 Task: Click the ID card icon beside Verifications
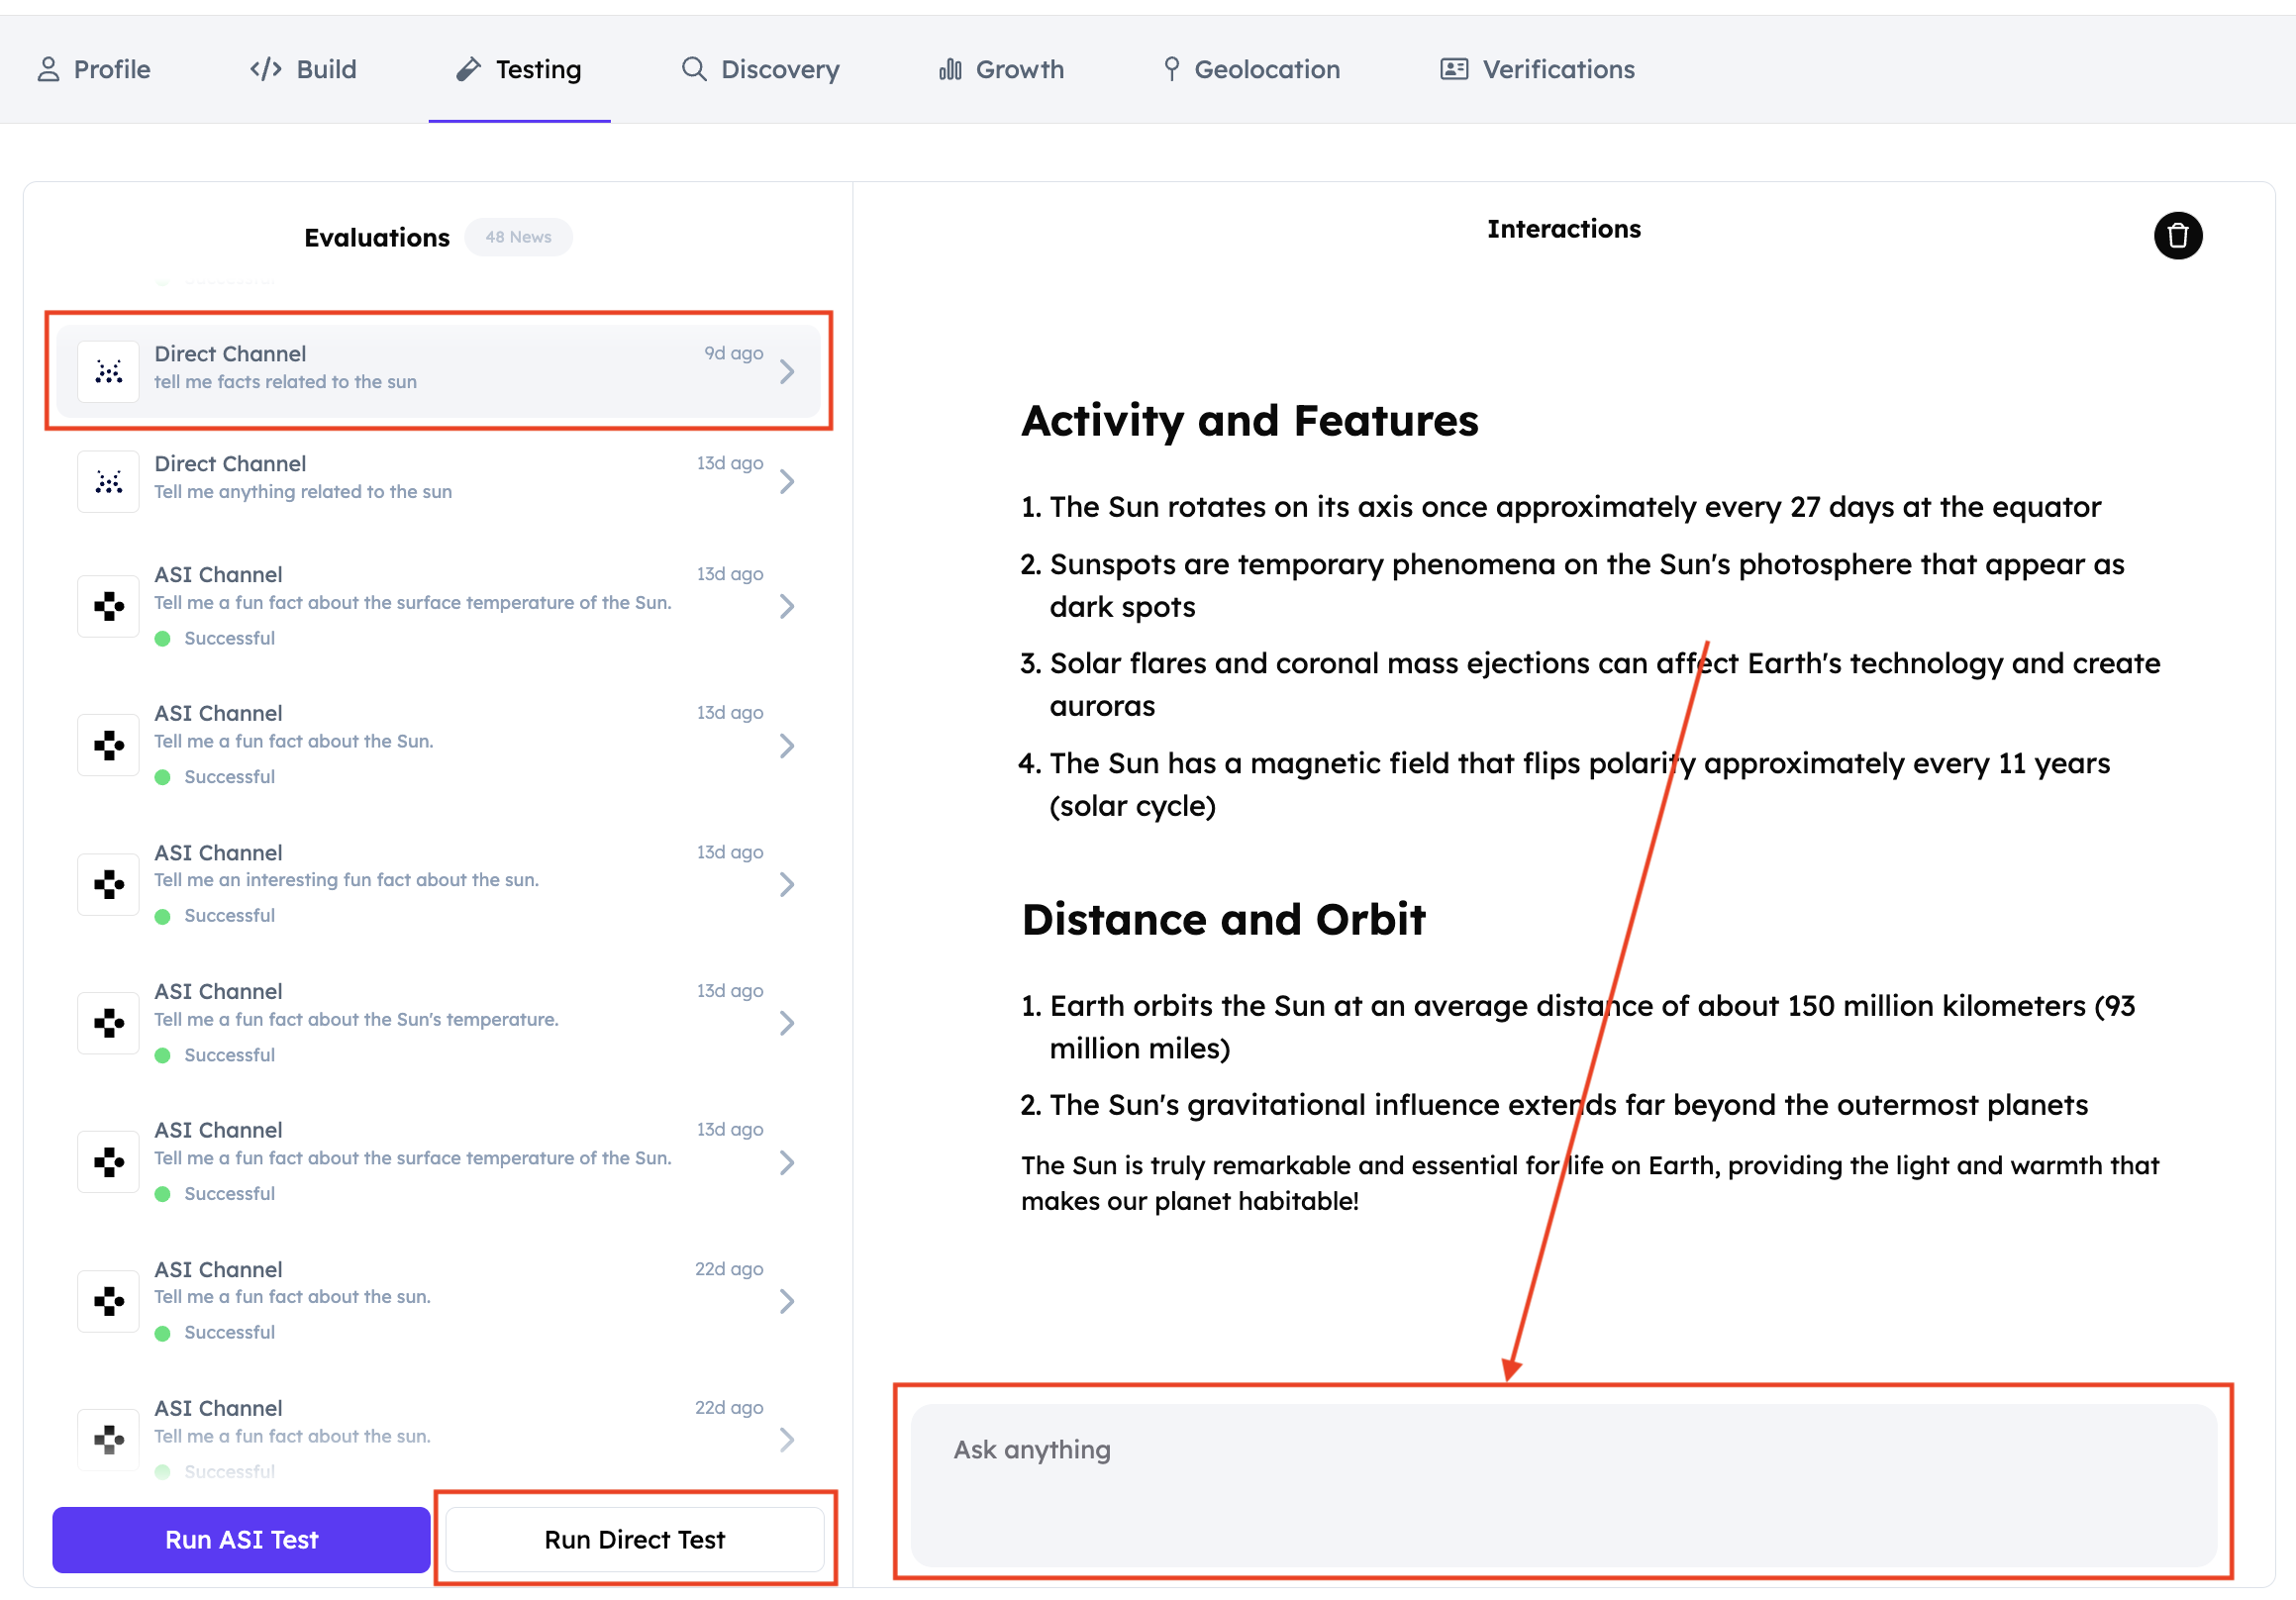coord(1453,69)
